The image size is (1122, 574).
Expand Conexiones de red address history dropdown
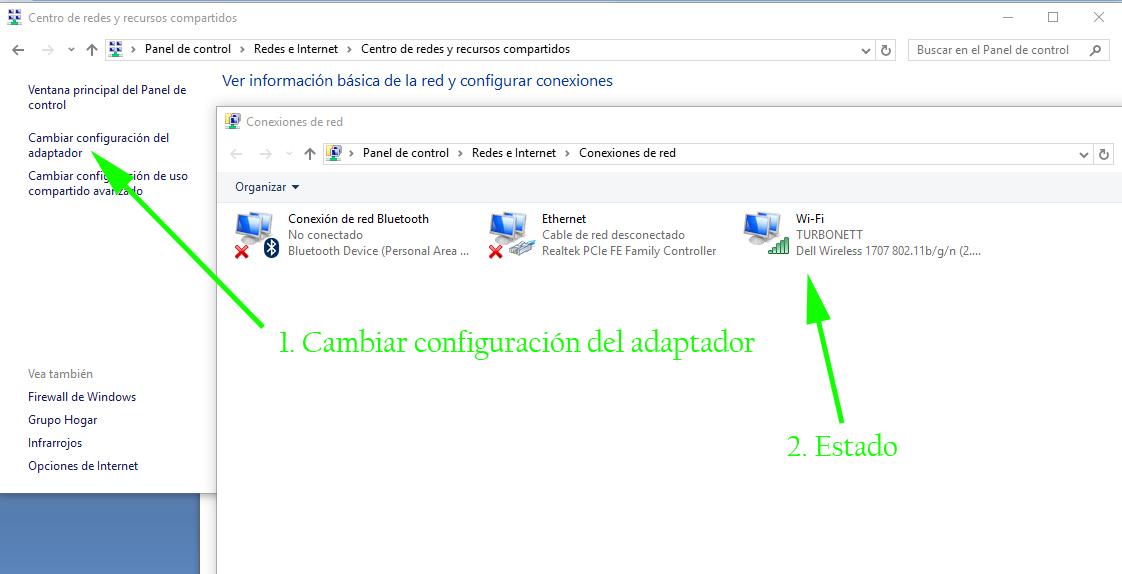(x=1084, y=154)
